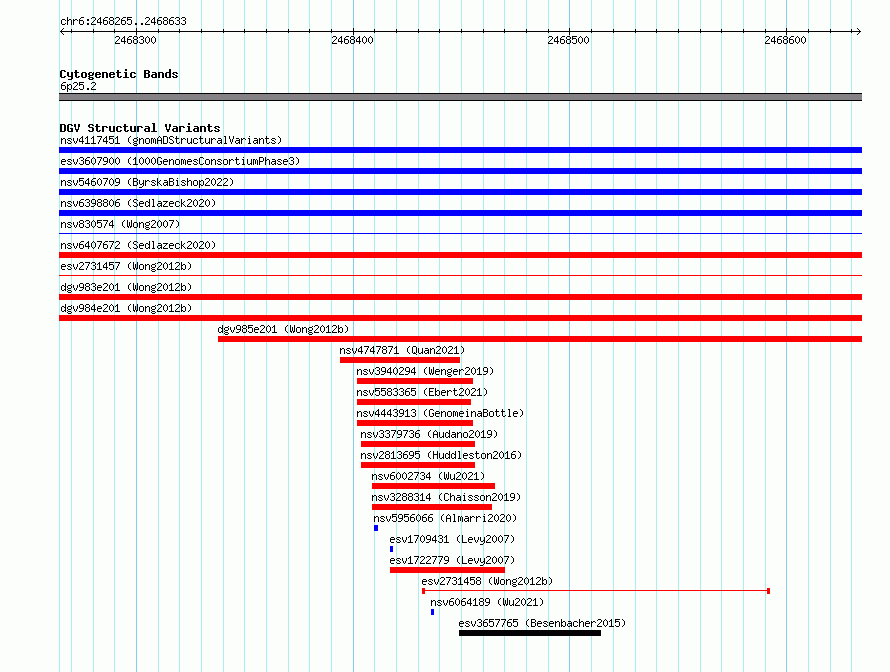Click the red bar under dgv983e201
Screen dimensions: 890x672
460,297
